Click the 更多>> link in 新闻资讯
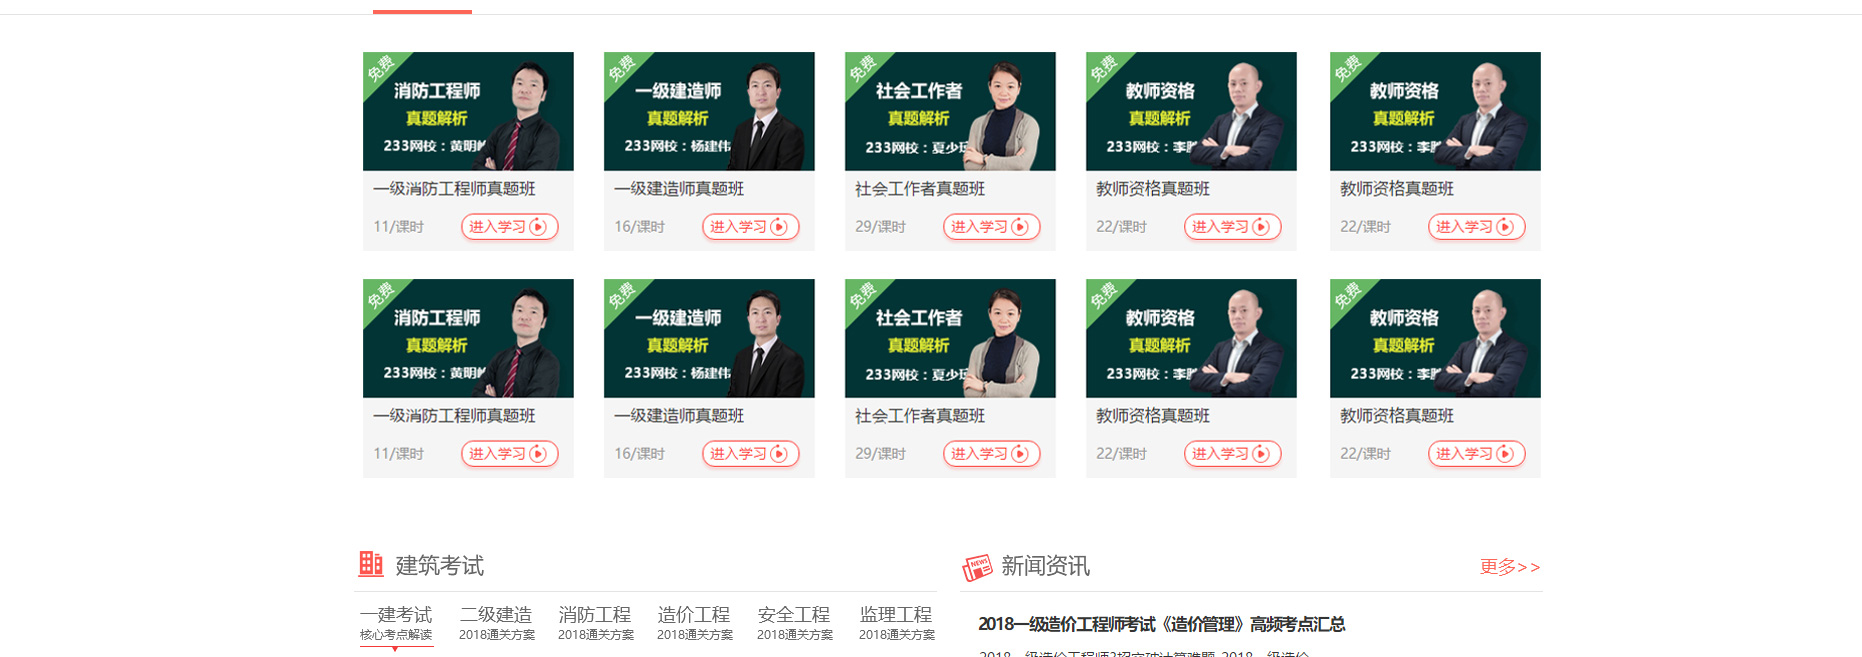The height and width of the screenshot is (657, 1862). (1510, 567)
